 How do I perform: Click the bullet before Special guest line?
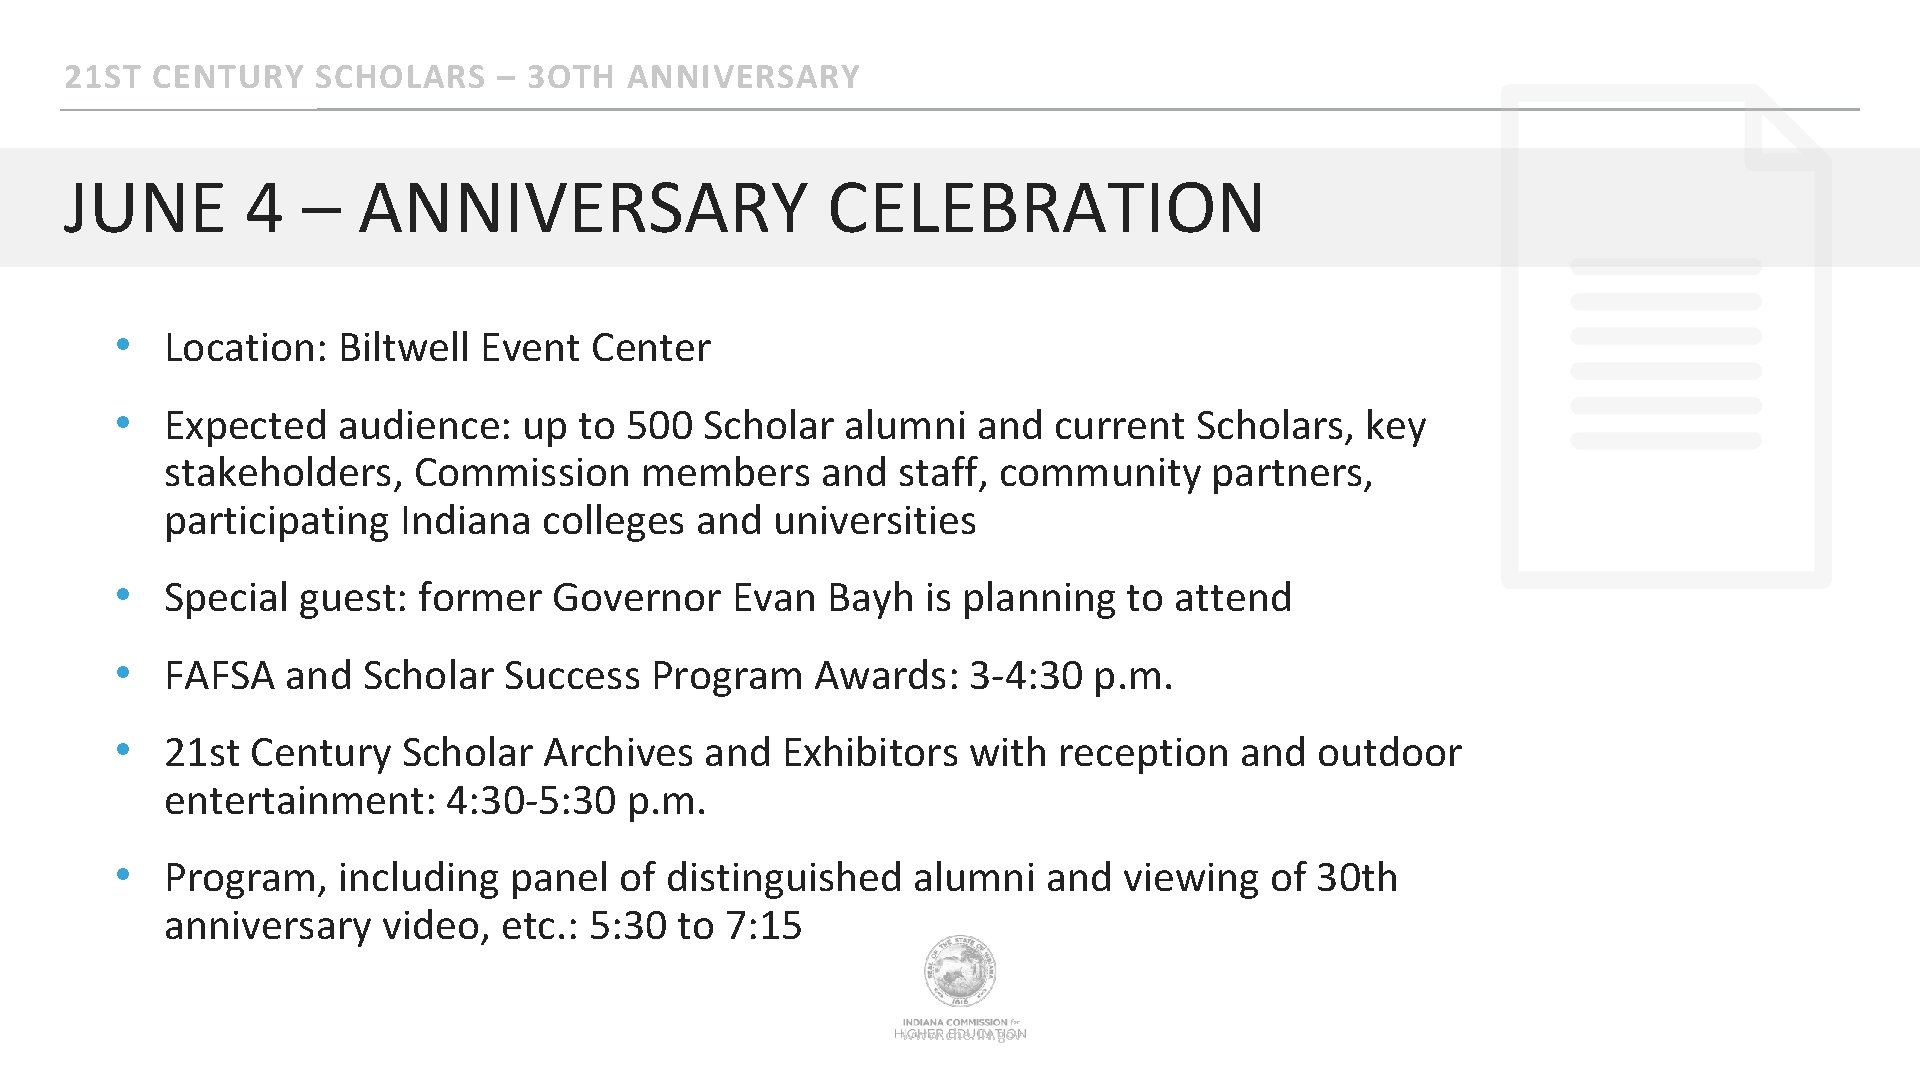(122, 594)
